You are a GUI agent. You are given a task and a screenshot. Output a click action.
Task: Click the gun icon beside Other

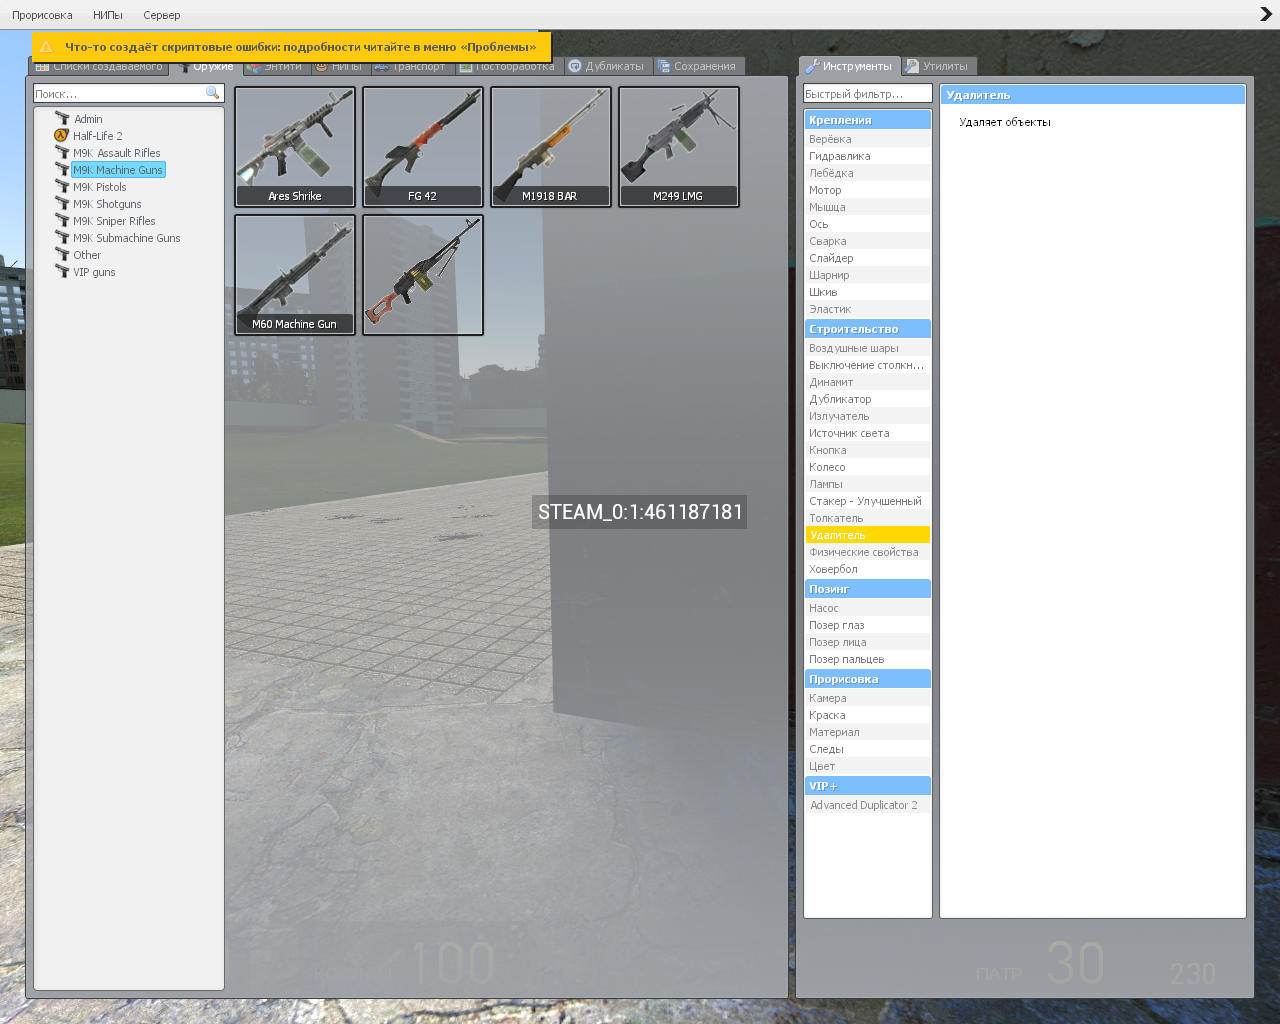click(62, 254)
